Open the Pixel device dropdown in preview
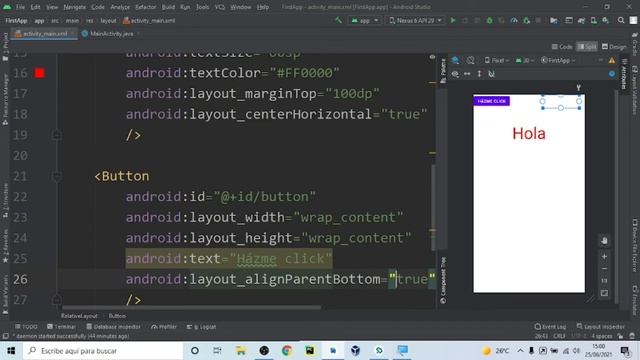The width and height of the screenshot is (640, 360). coord(497,60)
